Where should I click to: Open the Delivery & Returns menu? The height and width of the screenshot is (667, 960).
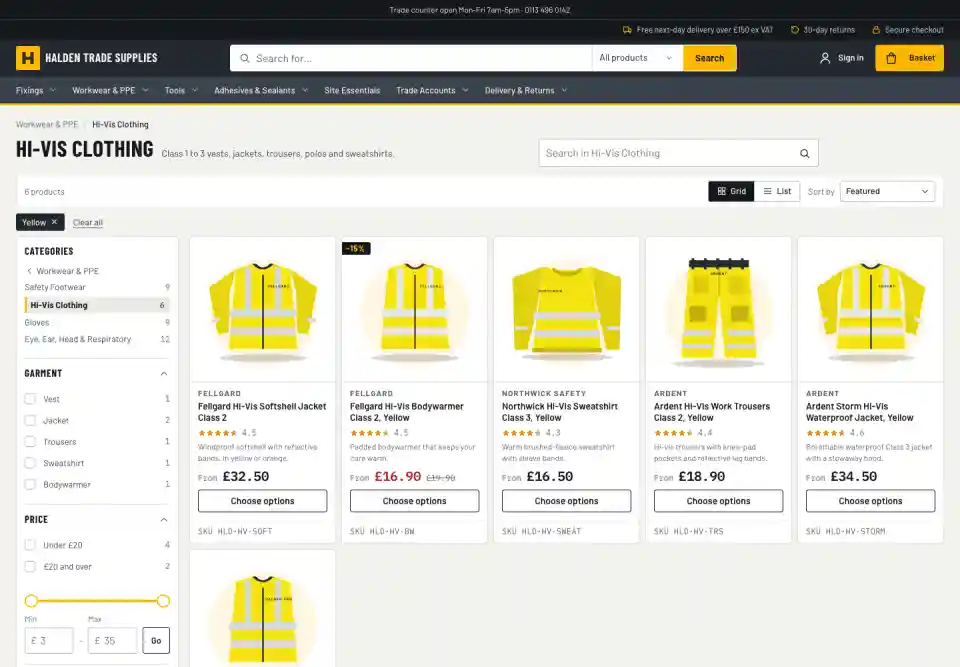tap(527, 91)
